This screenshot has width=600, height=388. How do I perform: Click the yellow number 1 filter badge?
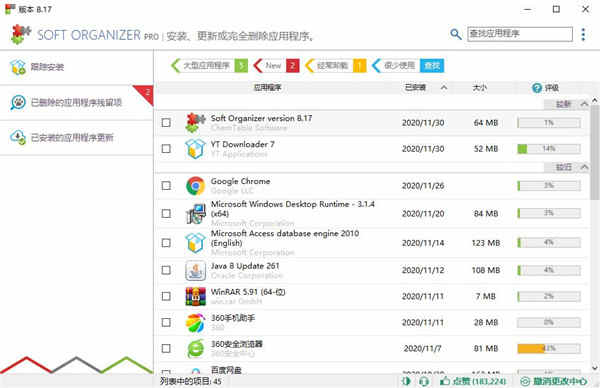pyautogui.click(x=359, y=65)
